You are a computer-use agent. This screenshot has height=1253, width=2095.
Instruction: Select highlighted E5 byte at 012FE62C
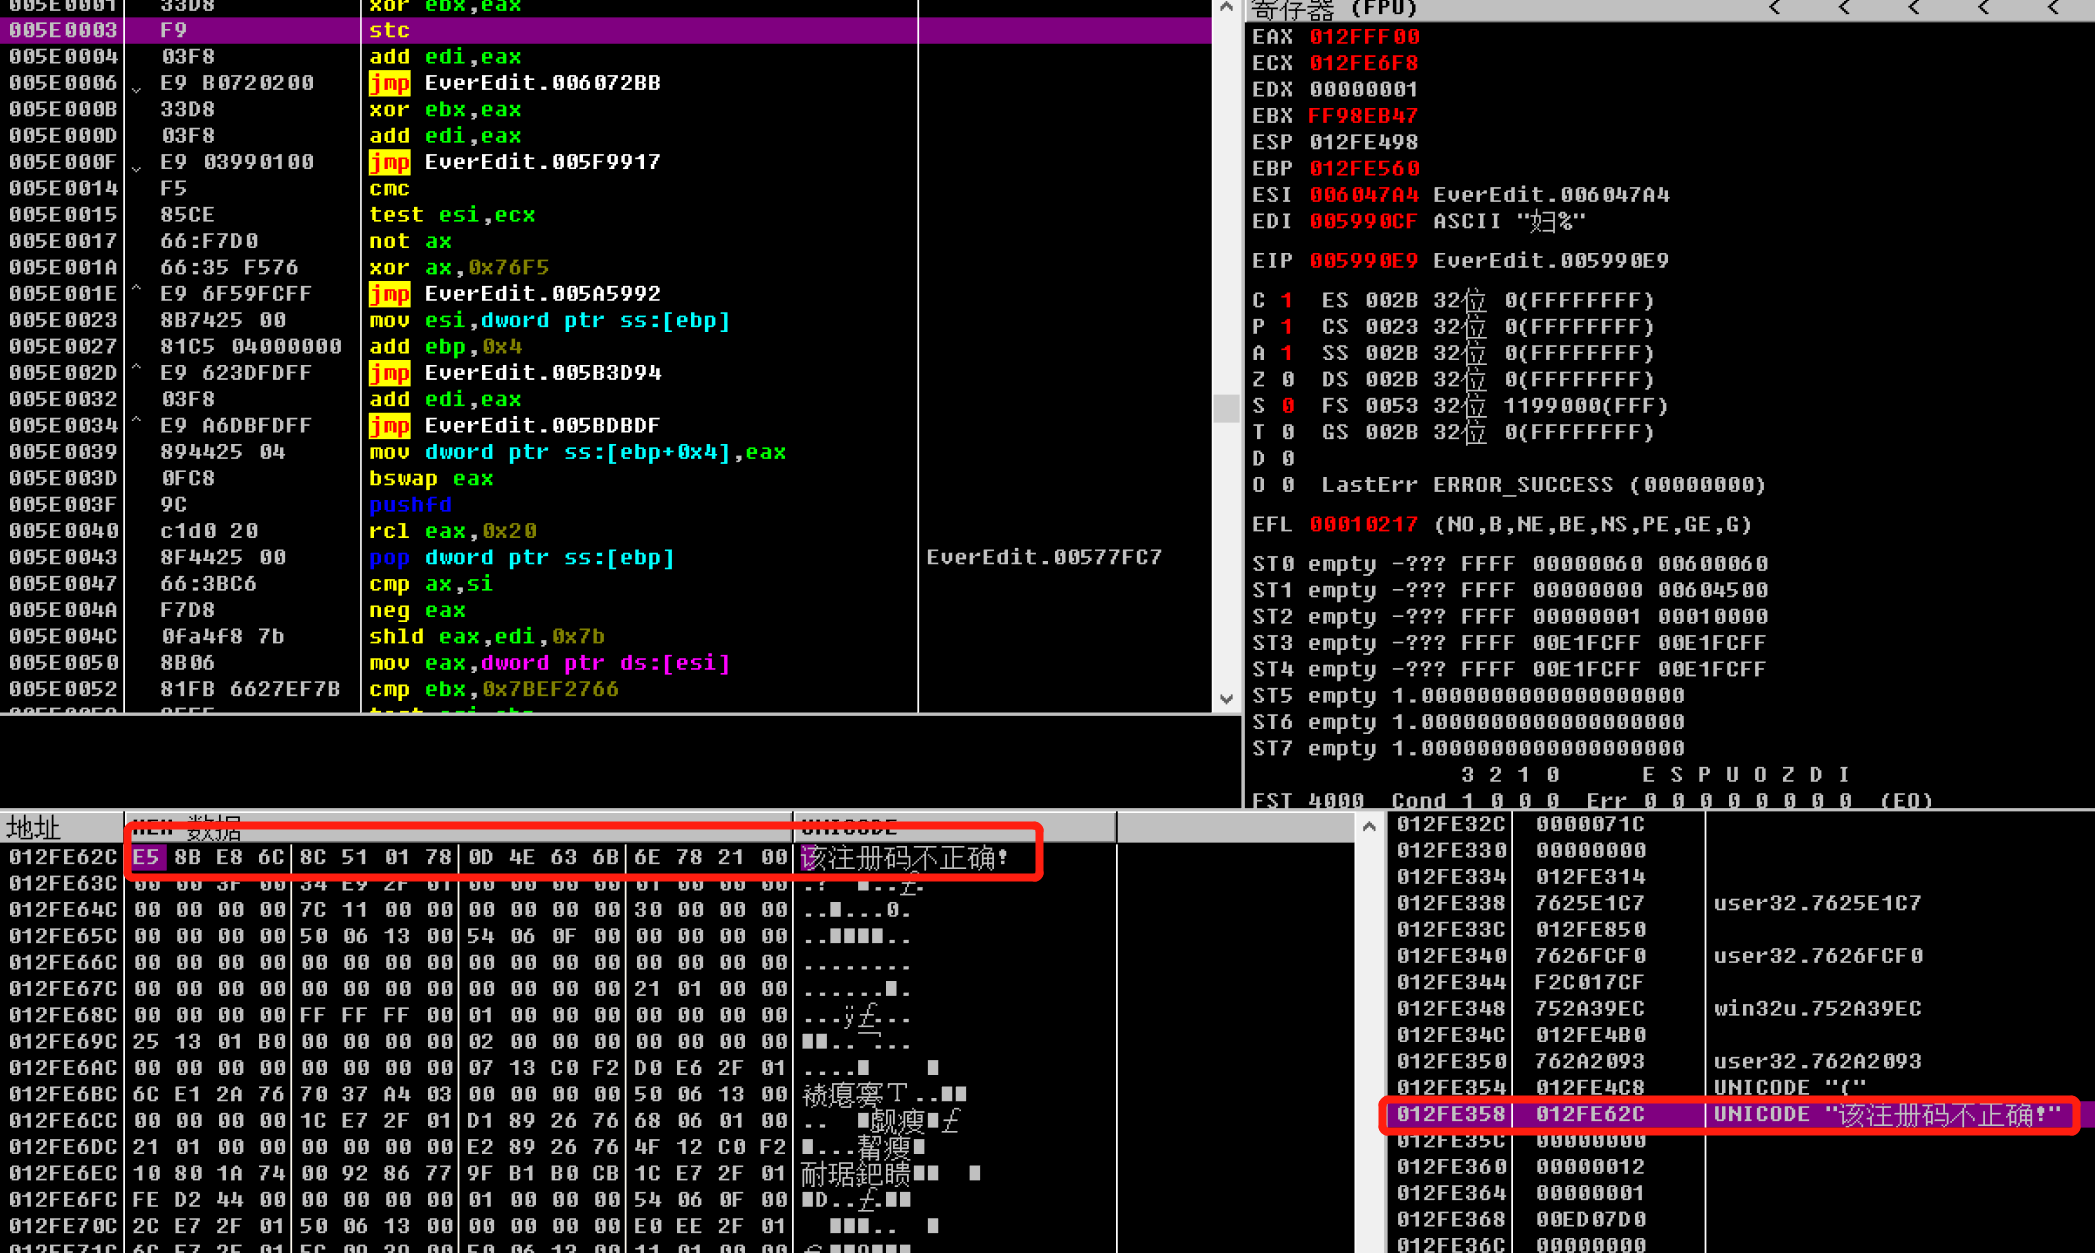pos(146,858)
